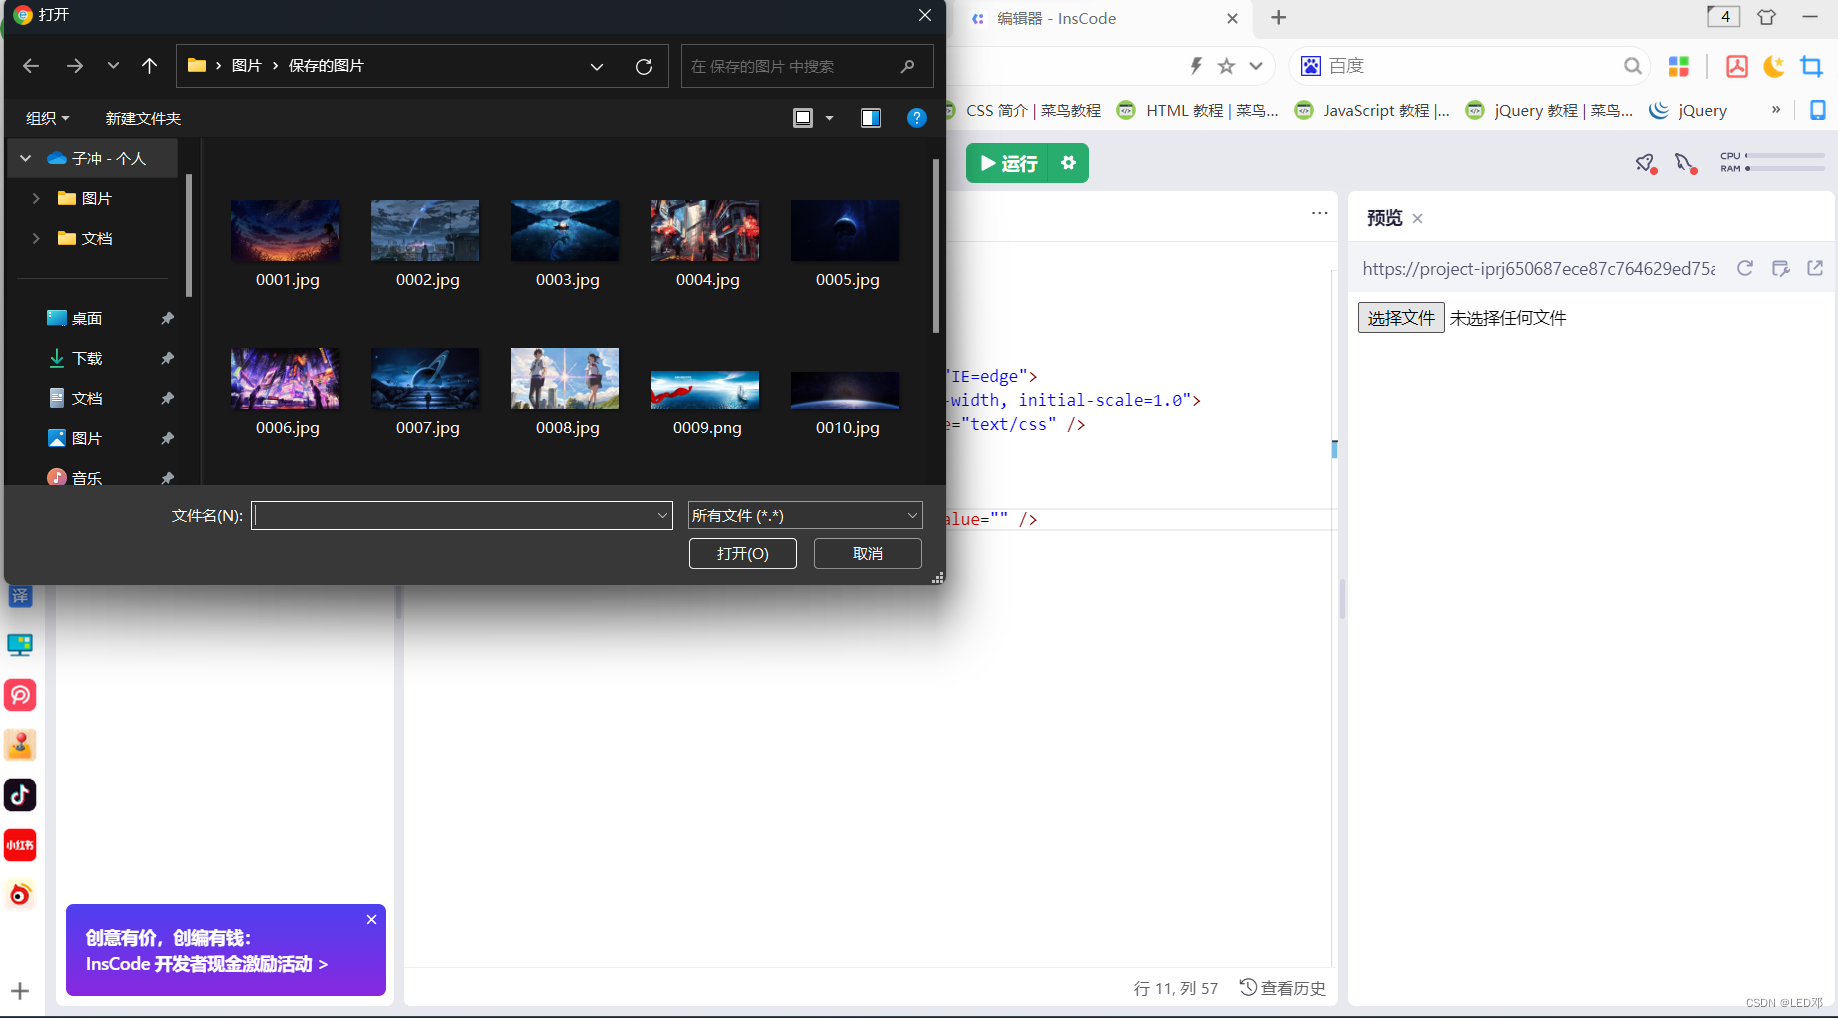Select thumbnail 0002.jpg

[x=425, y=231]
